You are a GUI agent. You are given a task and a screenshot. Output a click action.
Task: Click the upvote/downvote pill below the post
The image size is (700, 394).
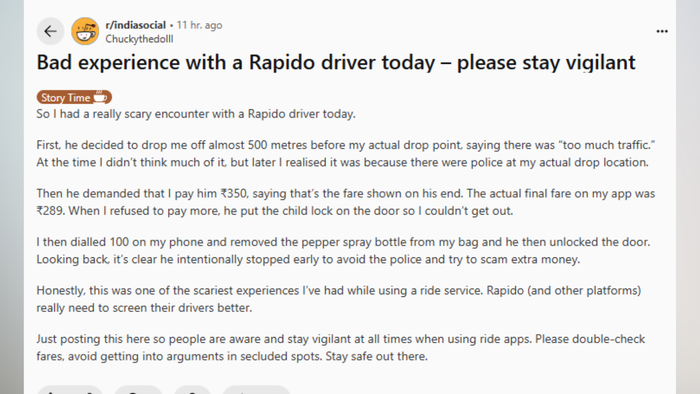[x=70, y=390]
